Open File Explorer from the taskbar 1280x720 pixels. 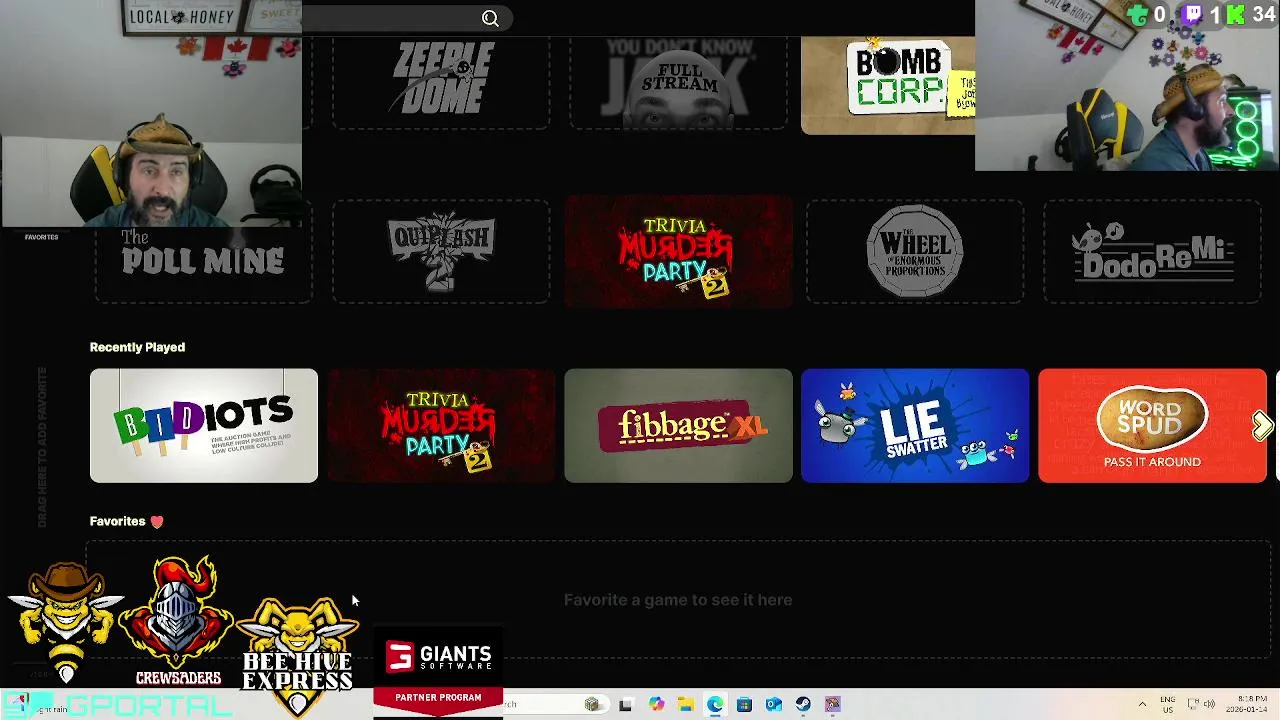pos(685,705)
